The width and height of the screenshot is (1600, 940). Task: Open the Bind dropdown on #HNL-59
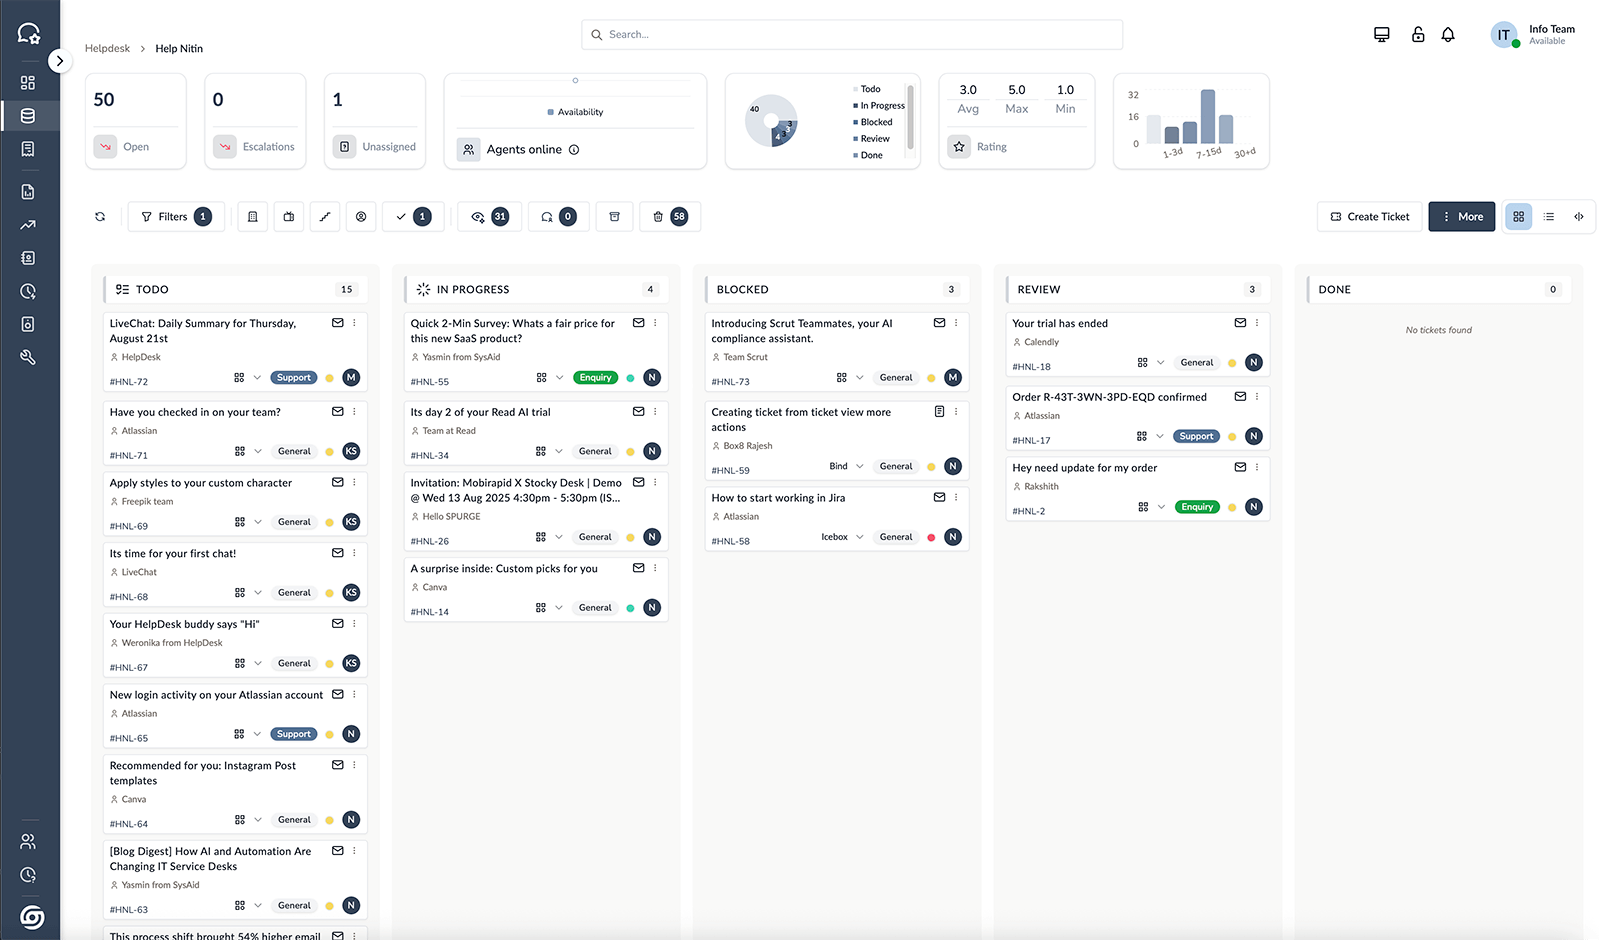click(846, 466)
